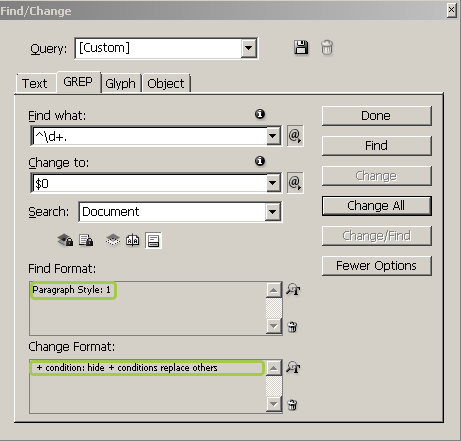Open special characters menu for Change to
This screenshot has width=461, height=441.
pos(295,183)
